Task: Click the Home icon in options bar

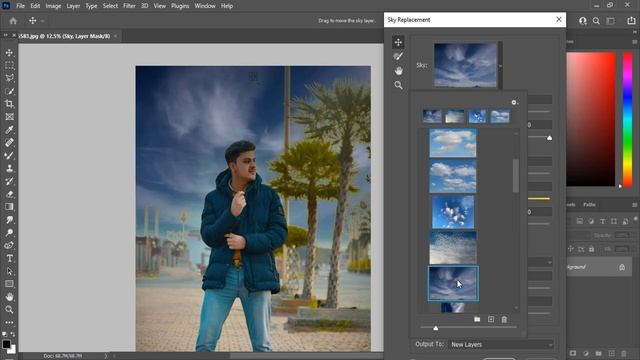Action: [13, 20]
